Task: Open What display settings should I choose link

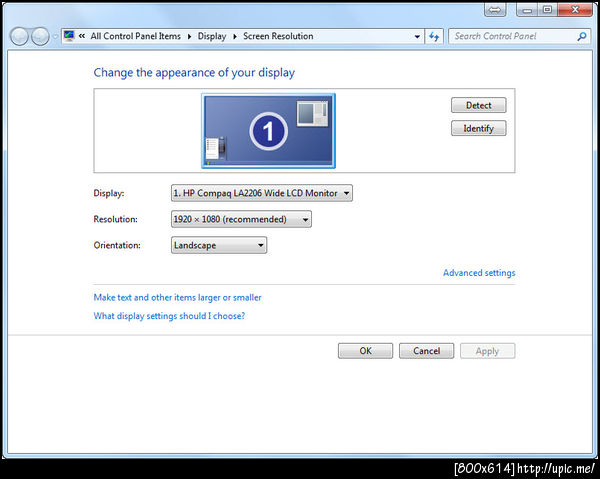Action: (169, 316)
